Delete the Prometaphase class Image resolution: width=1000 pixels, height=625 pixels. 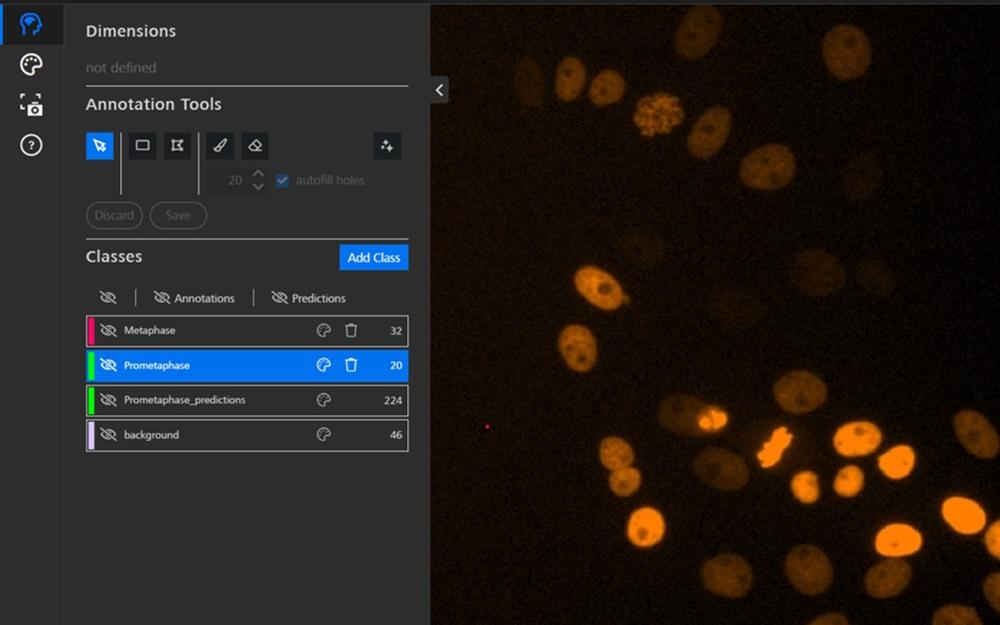[351, 365]
